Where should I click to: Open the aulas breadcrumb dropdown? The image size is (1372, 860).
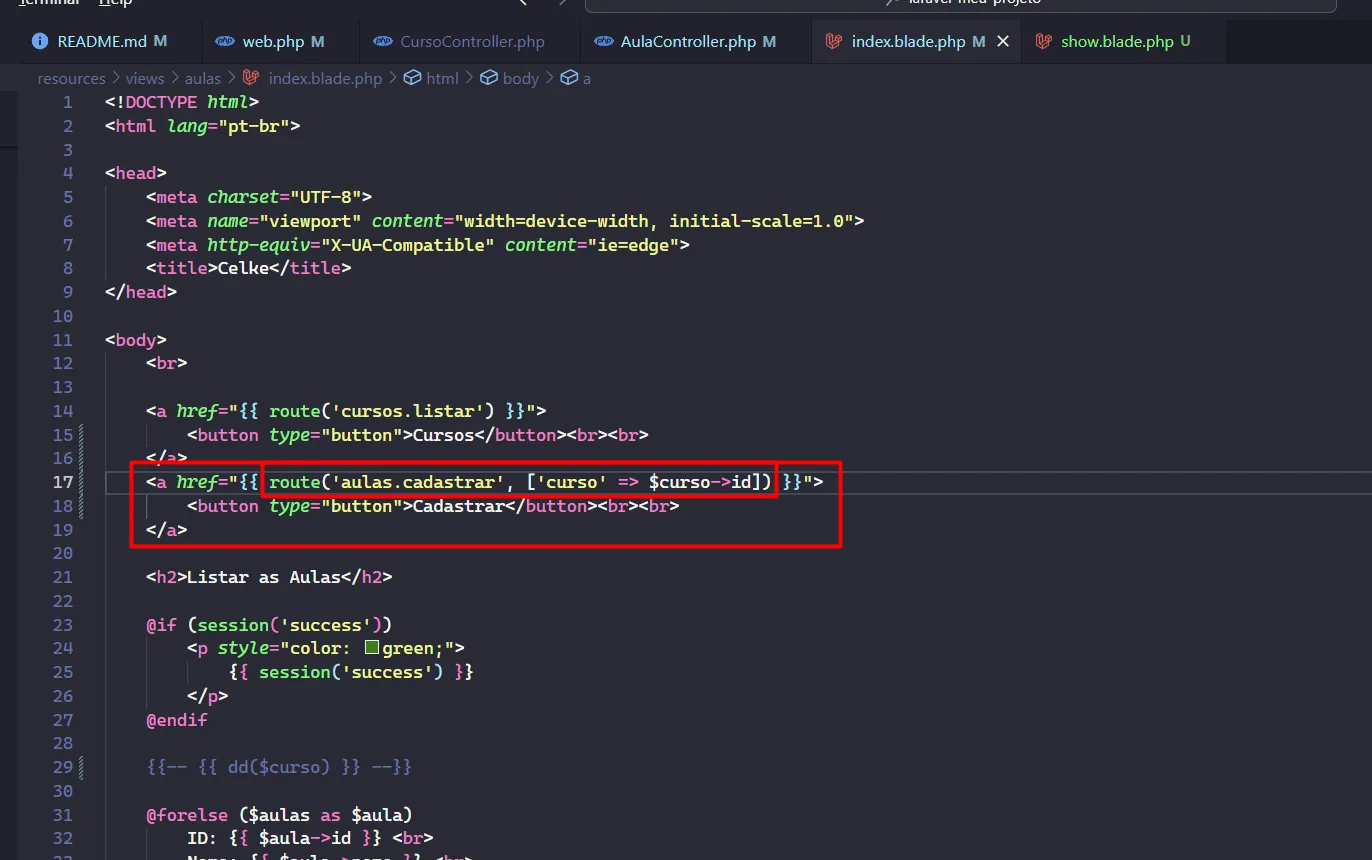pos(203,78)
